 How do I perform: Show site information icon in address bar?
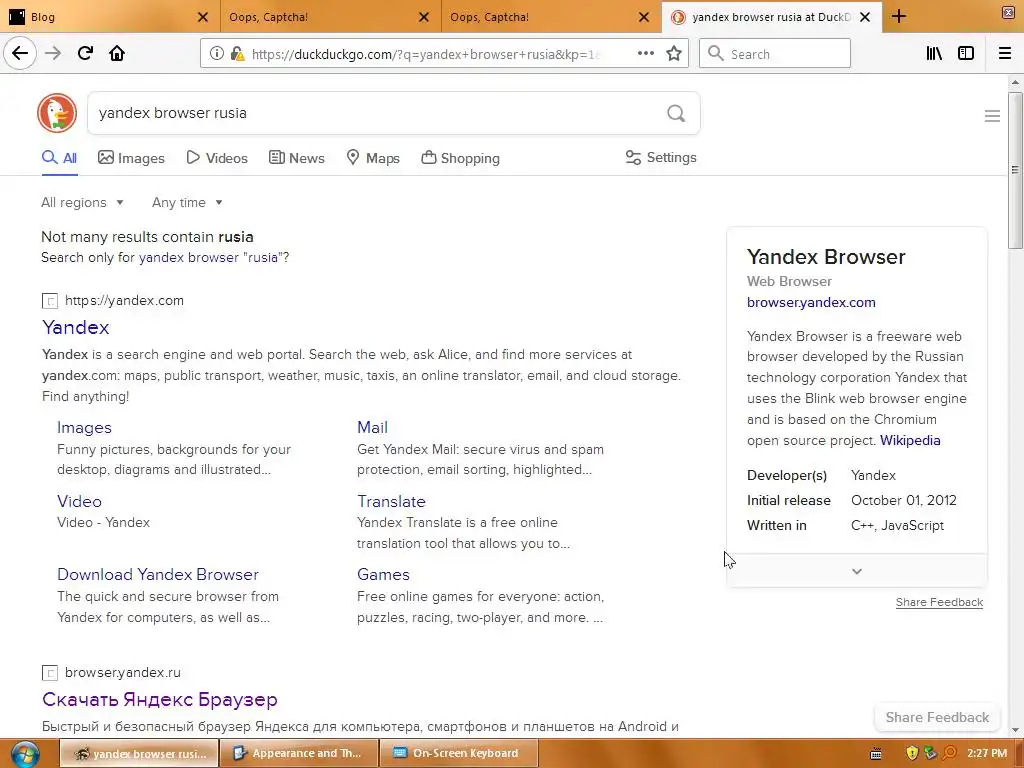(217, 54)
